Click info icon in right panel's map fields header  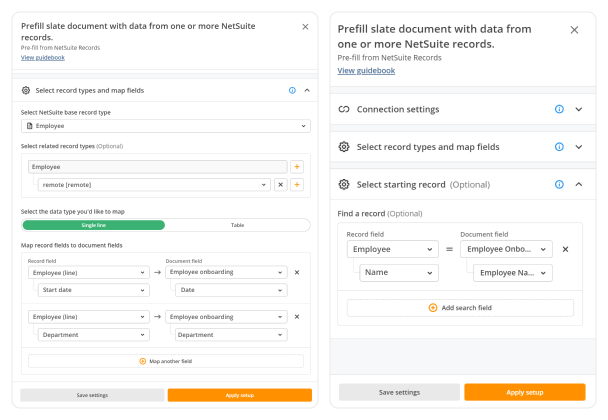point(559,147)
